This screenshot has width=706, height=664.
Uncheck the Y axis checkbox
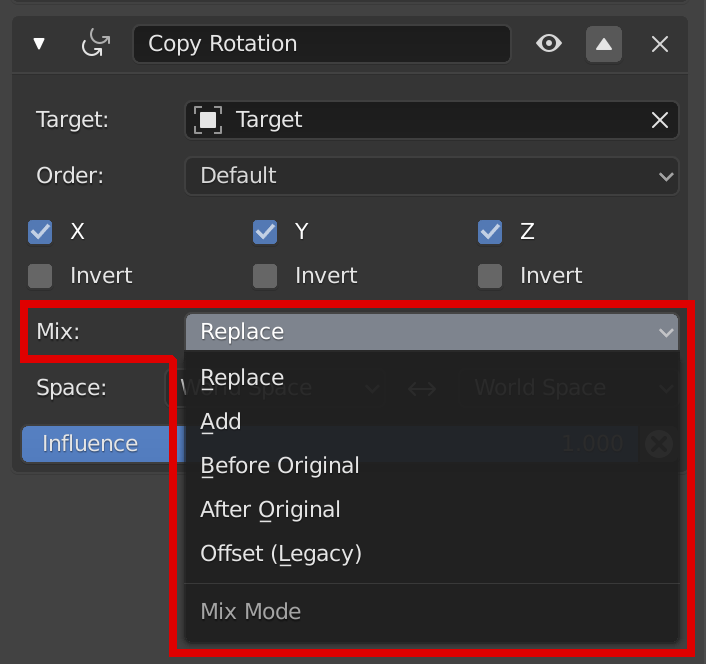click(x=265, y=232)
